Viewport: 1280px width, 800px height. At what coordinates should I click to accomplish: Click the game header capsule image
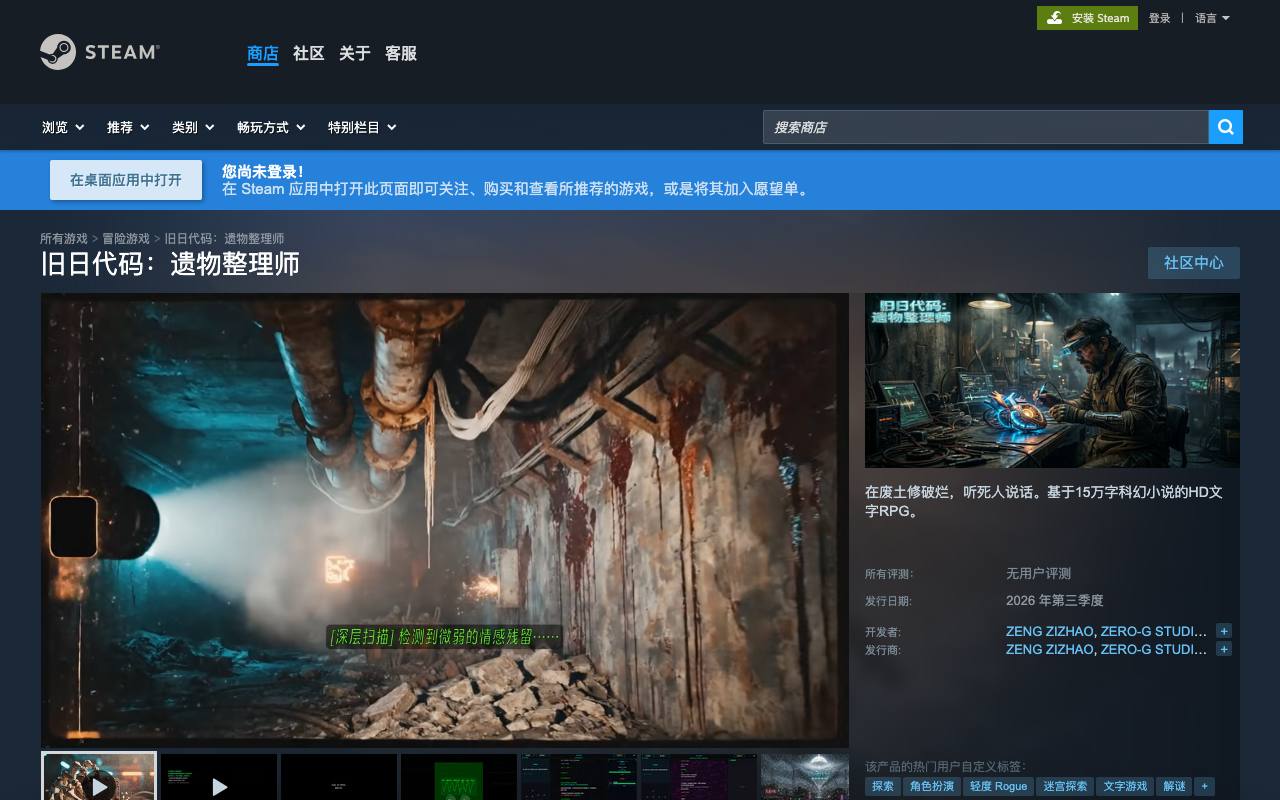(1052, 380)
